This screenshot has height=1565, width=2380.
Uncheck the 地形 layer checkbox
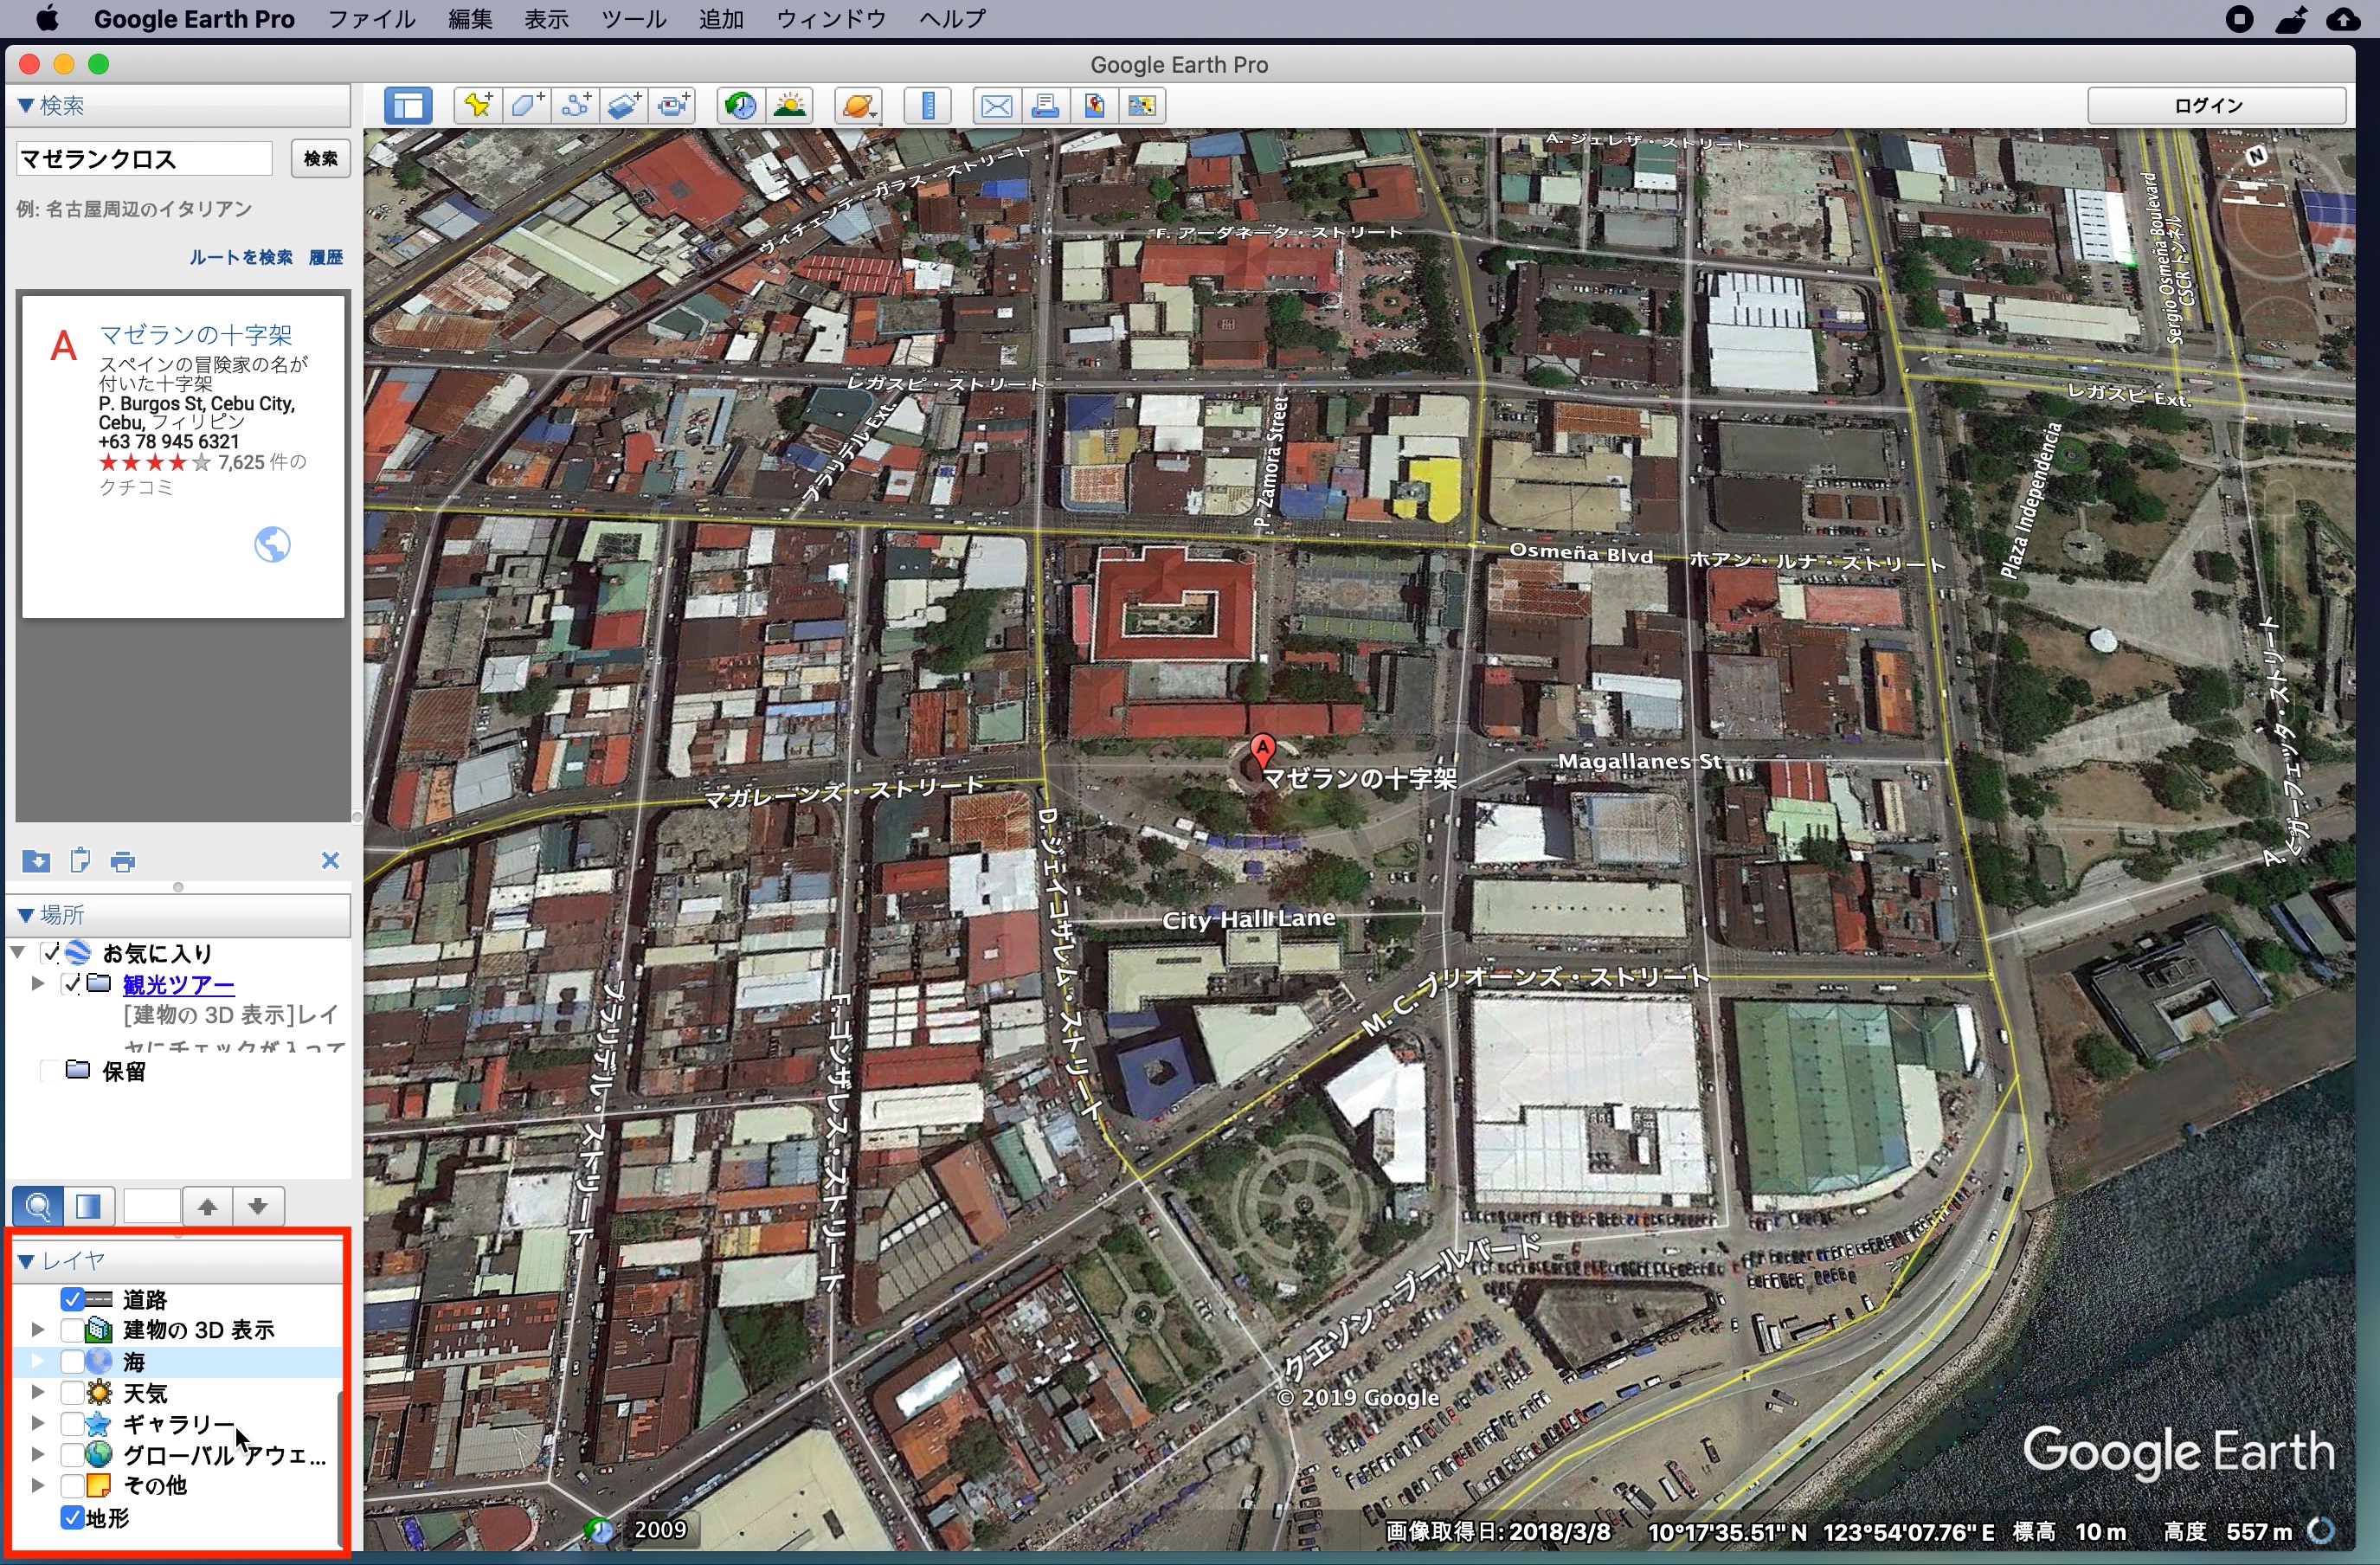(x=72, y=1518)
